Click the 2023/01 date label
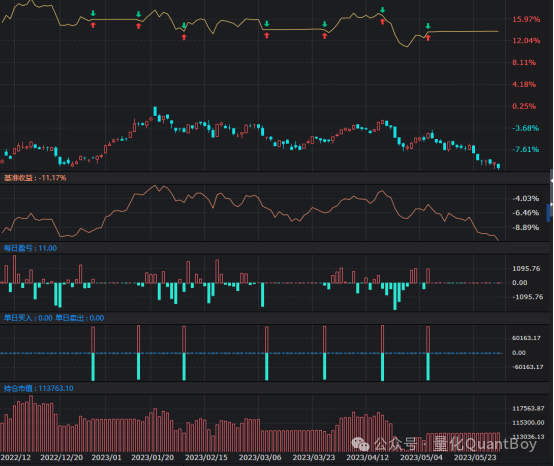Image resolution: width=554 pixels, height=466 pixels. 106,458
